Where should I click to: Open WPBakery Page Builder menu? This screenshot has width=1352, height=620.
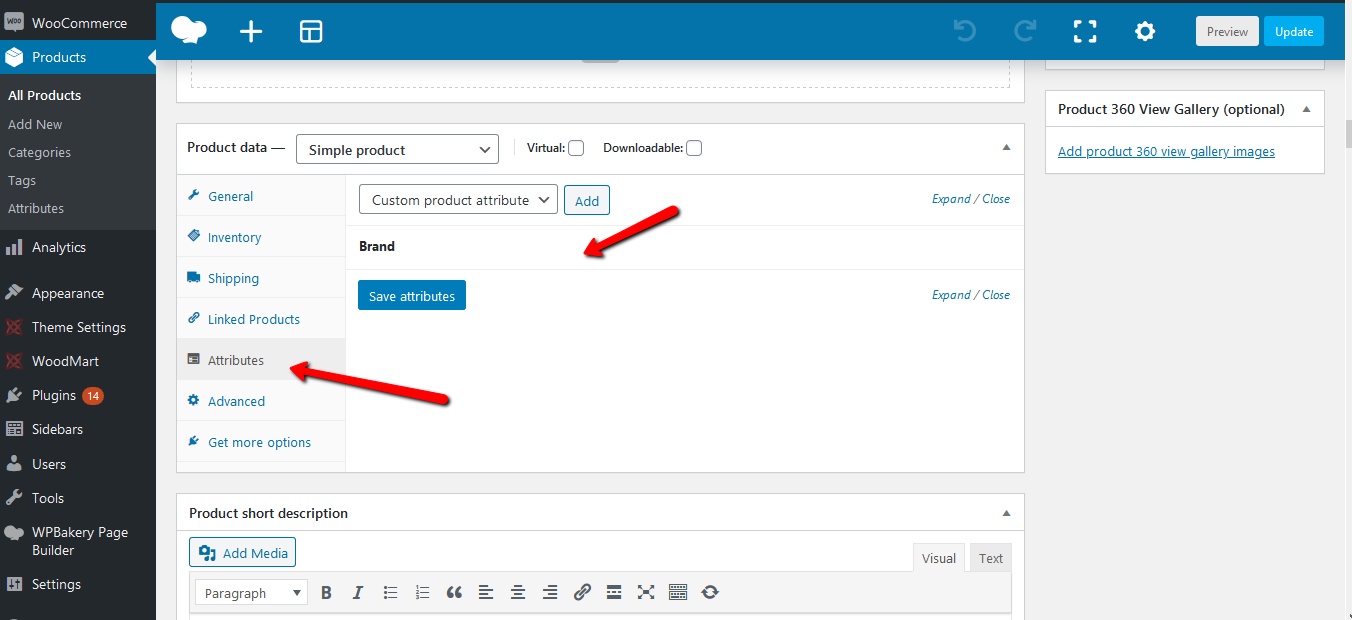tap(78, 541)
